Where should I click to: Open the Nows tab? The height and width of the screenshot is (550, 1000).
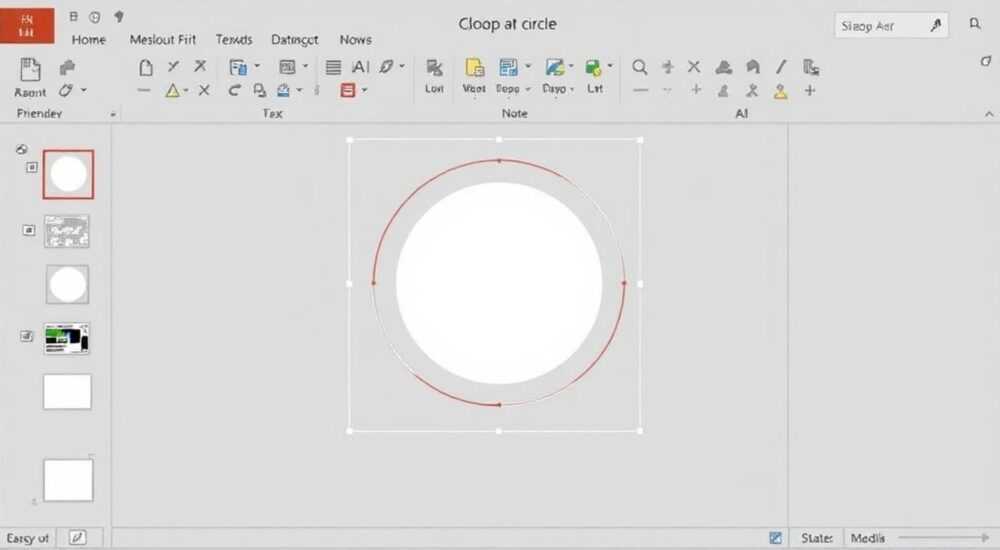pyautogui.click(x=355, y=40)
